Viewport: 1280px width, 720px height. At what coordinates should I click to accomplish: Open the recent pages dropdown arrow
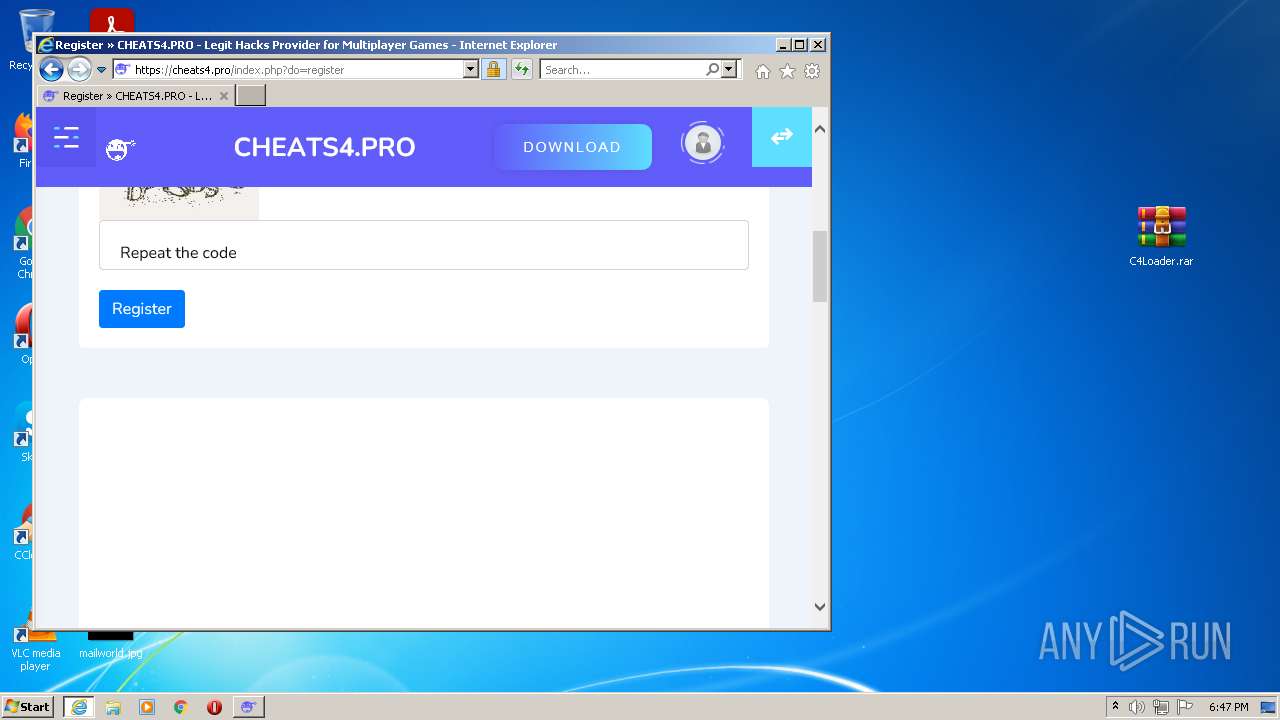tap(101, 70)
